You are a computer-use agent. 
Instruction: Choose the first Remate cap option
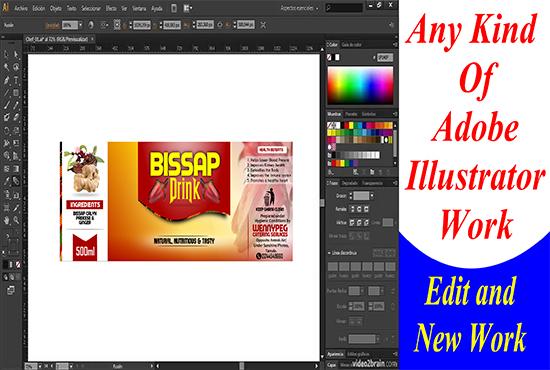[x=352, y=209]
